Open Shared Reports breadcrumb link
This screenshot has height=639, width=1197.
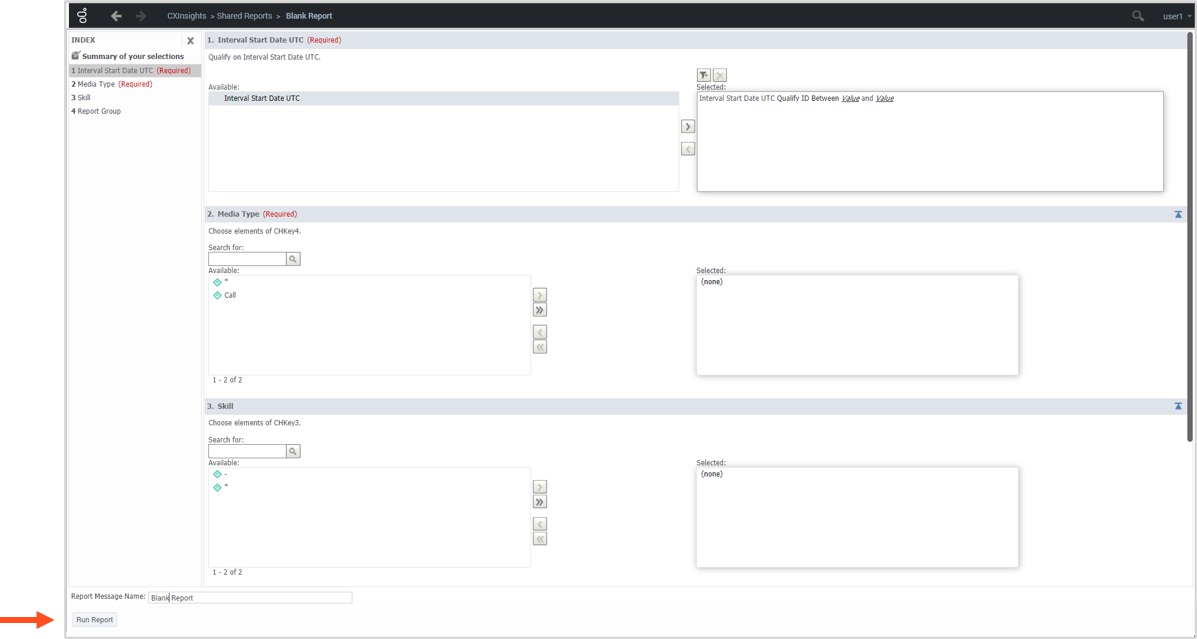click(245, 16)
